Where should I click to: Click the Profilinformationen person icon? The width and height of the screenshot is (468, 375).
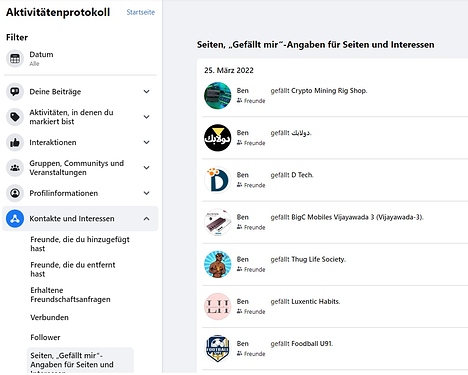click(x=15, y=193)
